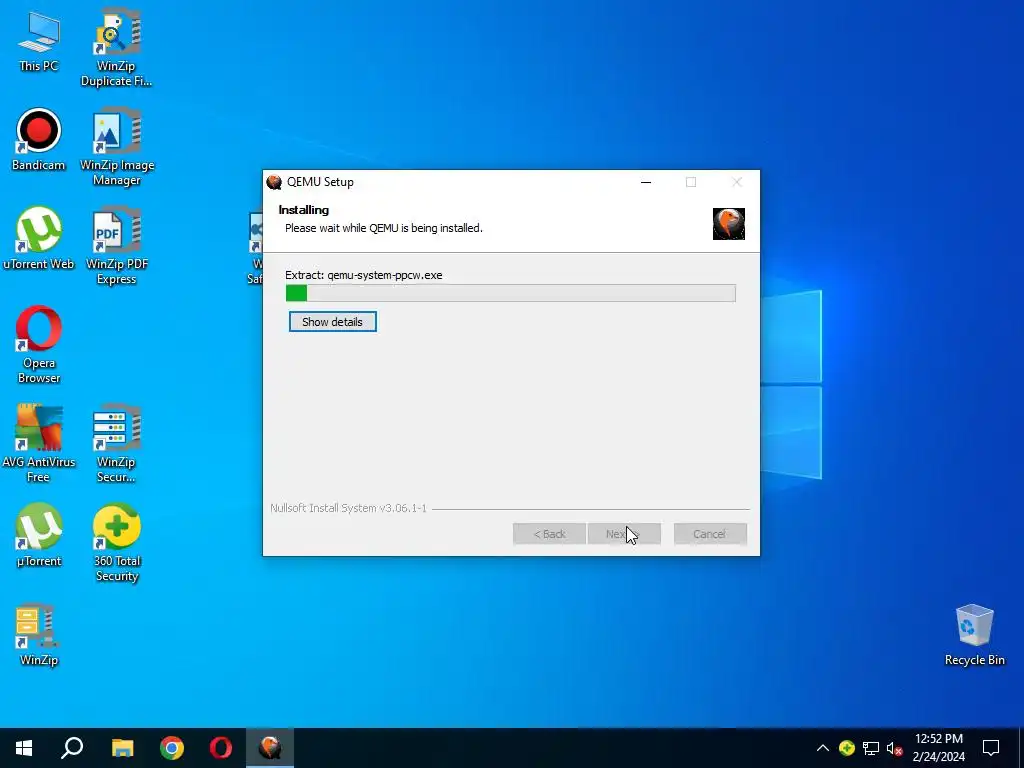This screenshot has height=768, width=1024.
Task: Click 'Please wait while QEMU is being installed.'
Action: coord(384,228)
